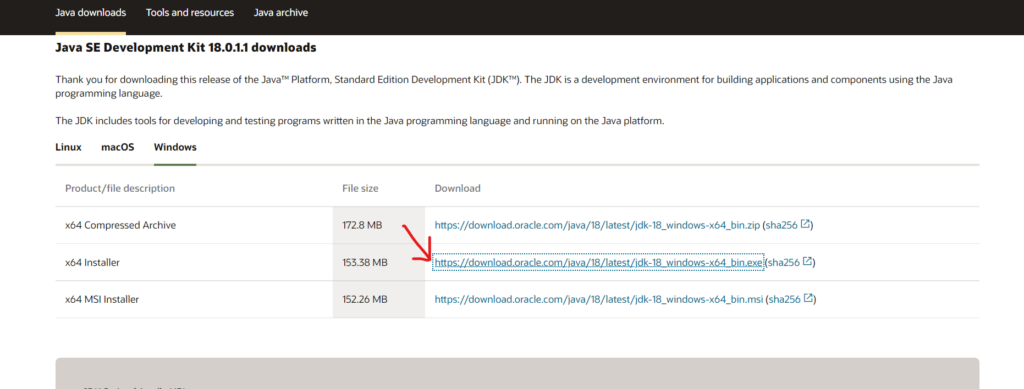Open the Tools and resources tab
This screenshot has width=1024, height=389.
pyautogui.click(x=190, y=13)
